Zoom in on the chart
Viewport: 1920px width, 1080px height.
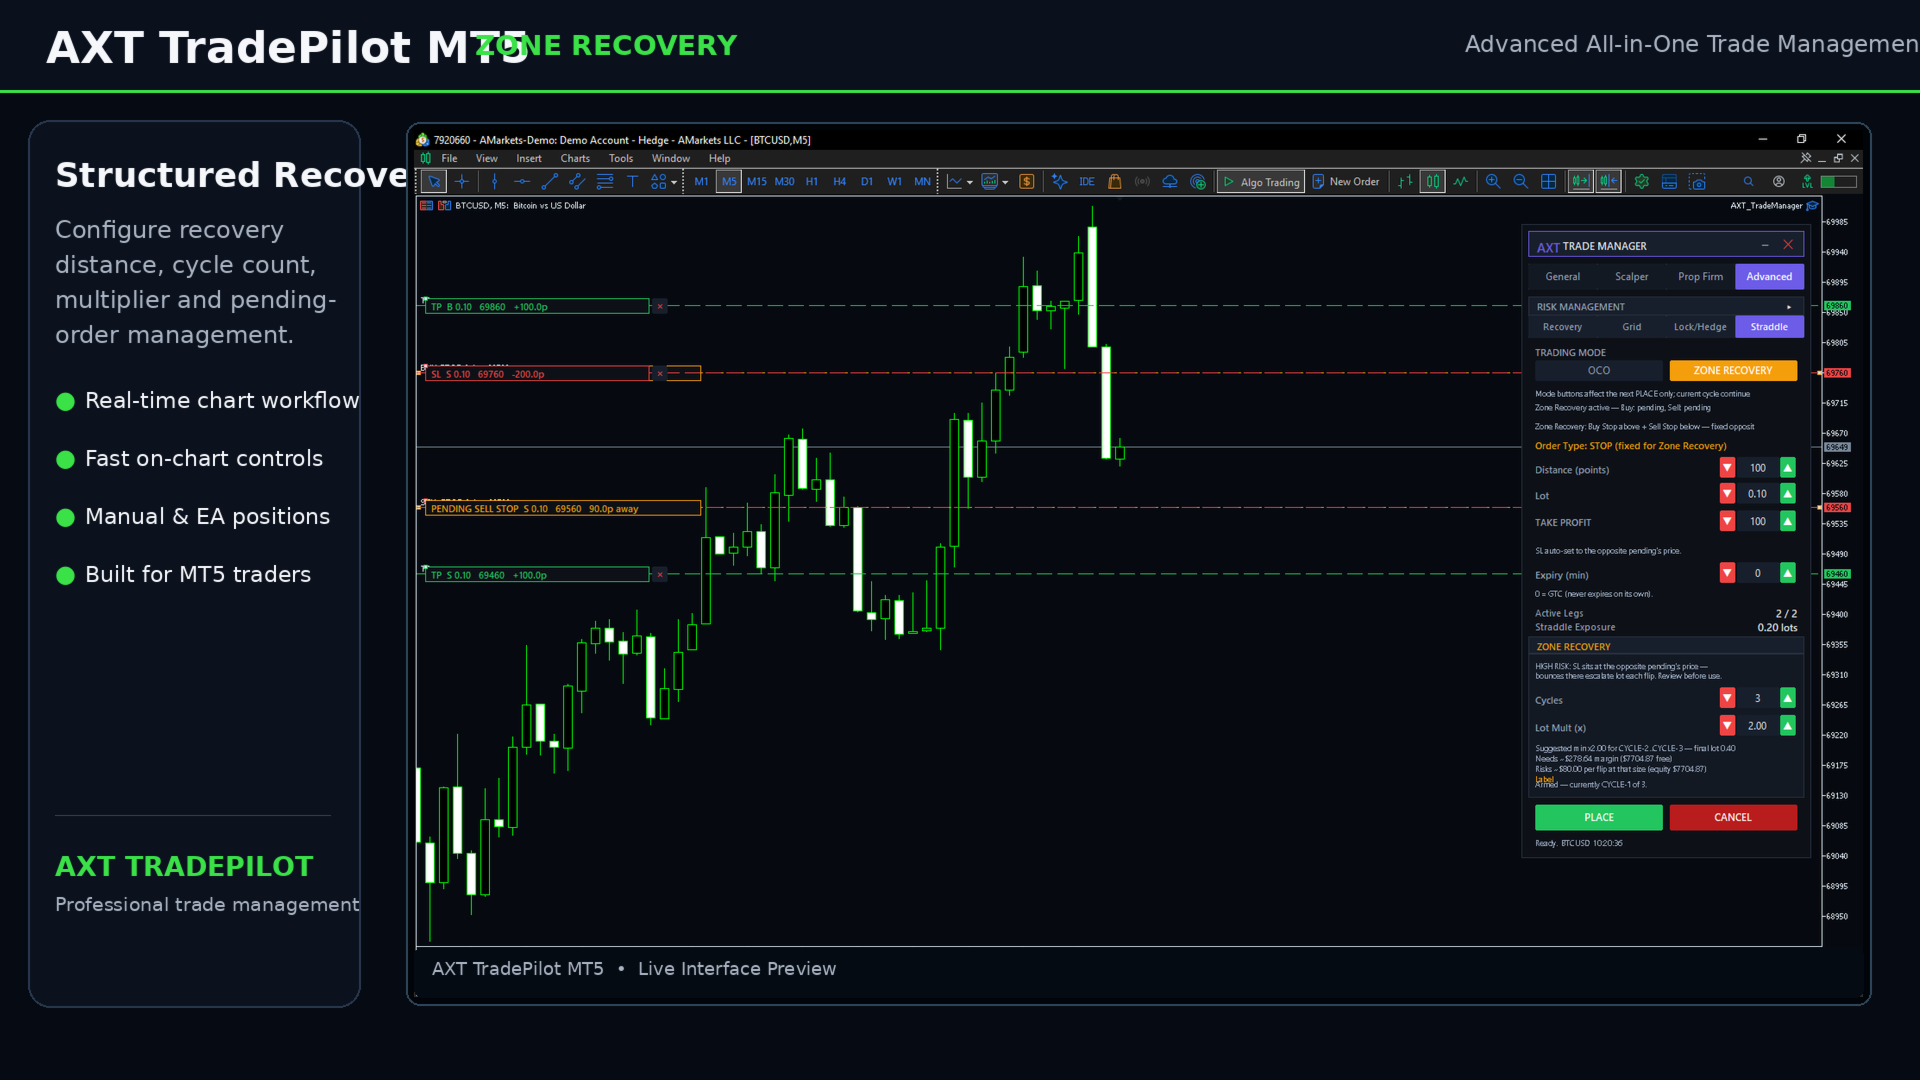click(1493, 182)
